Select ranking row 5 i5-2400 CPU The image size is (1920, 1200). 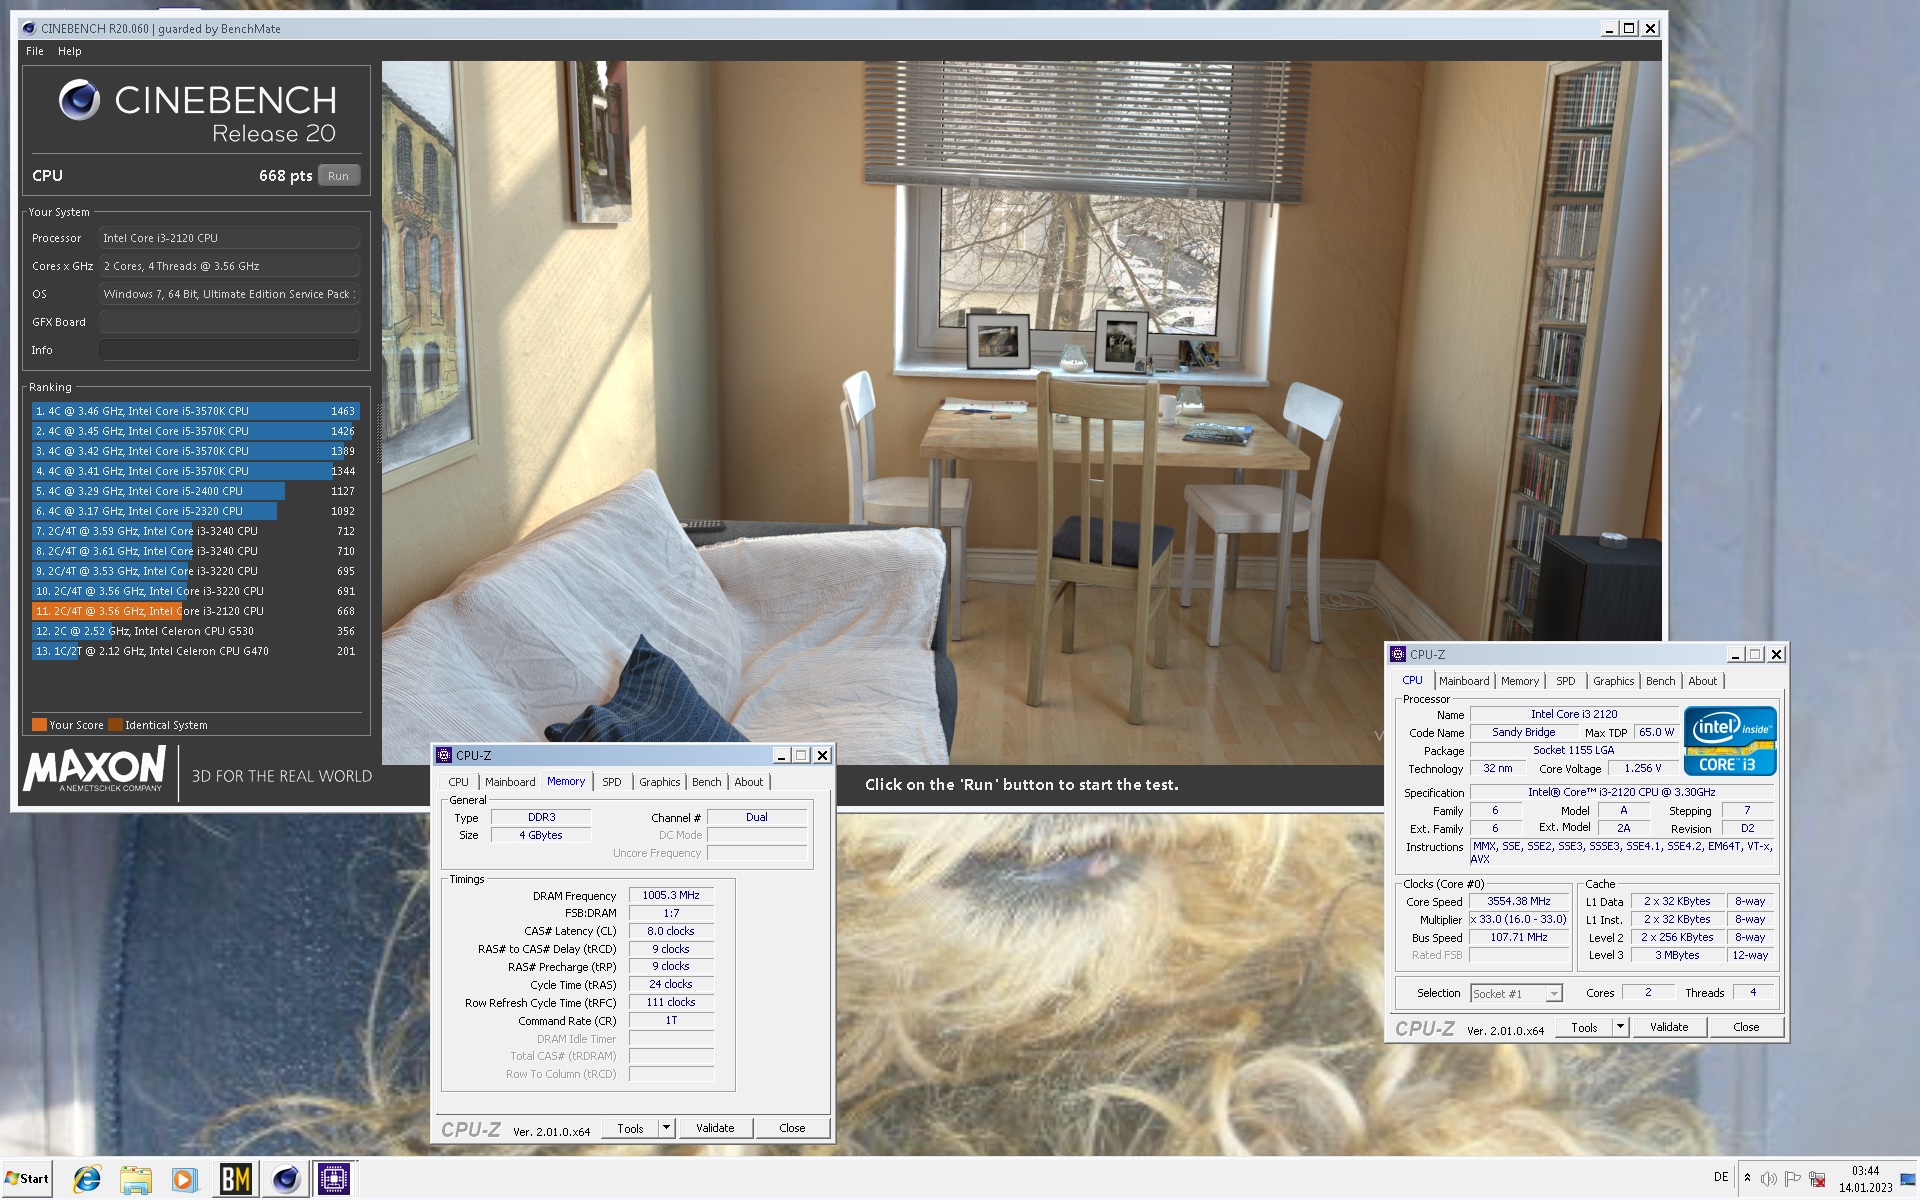tap(195, 491)
